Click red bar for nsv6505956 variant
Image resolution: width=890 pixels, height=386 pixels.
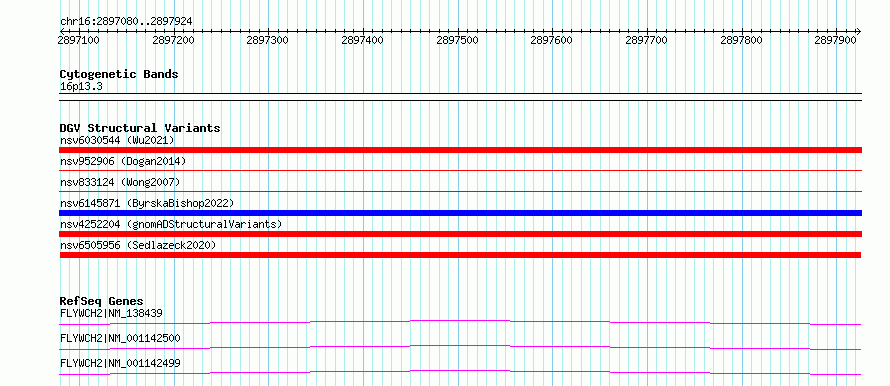[x=460, y=255]
